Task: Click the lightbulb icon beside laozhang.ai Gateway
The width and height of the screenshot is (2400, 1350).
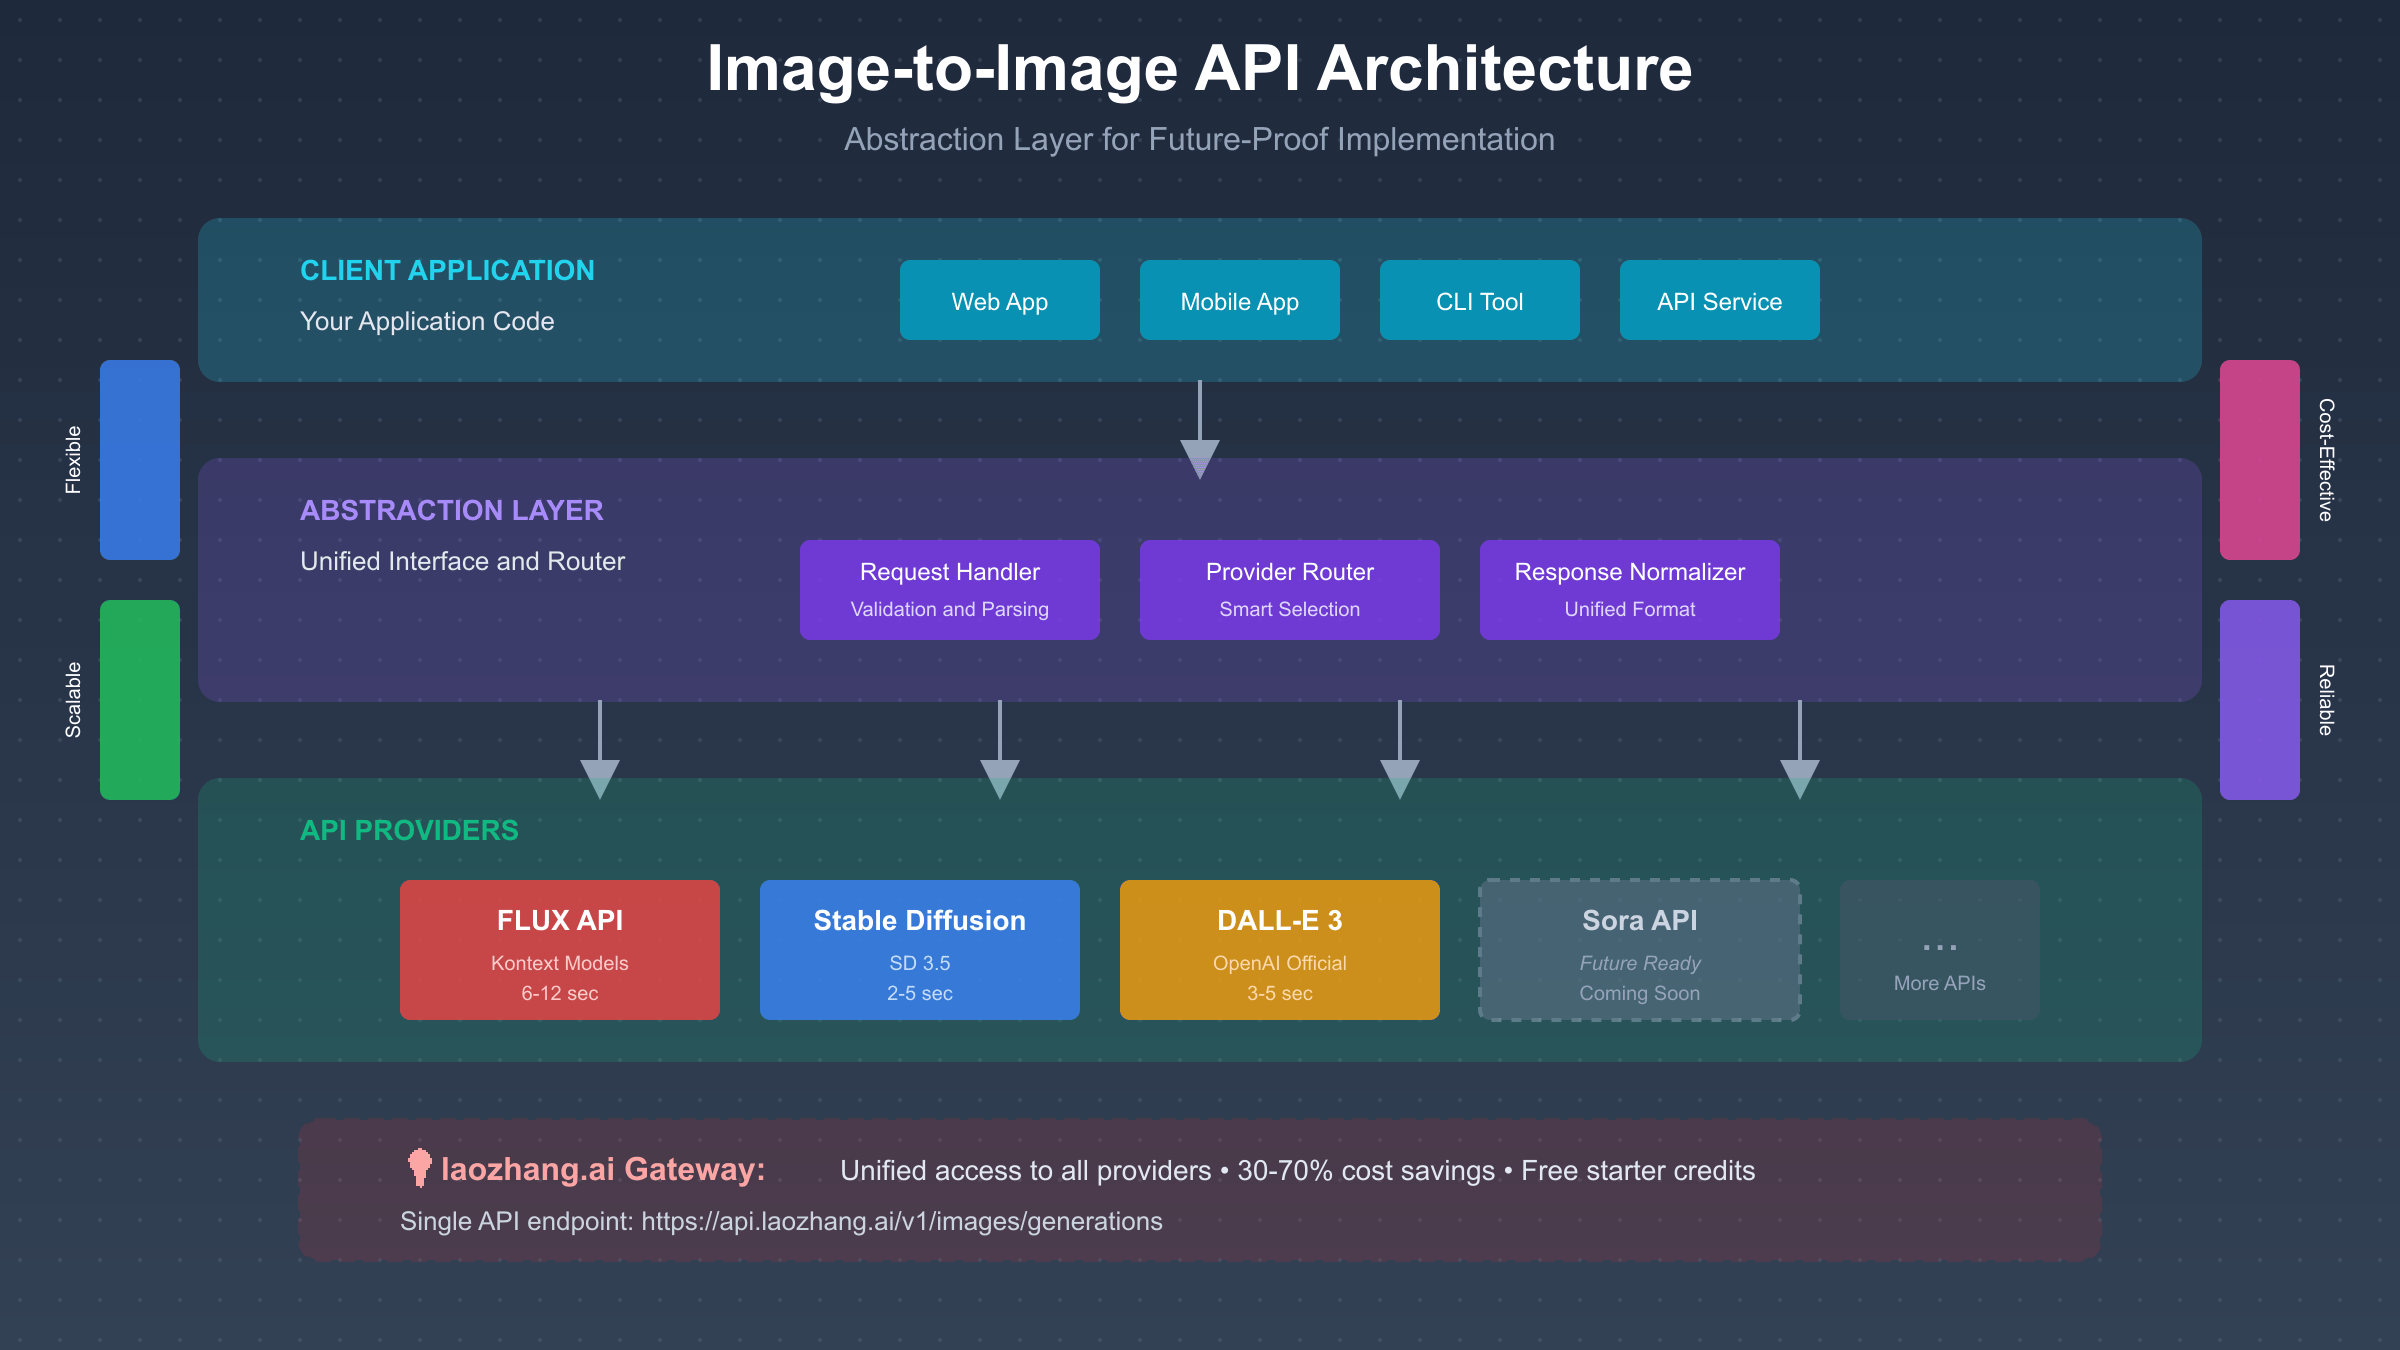Action: pos(420,1167)
